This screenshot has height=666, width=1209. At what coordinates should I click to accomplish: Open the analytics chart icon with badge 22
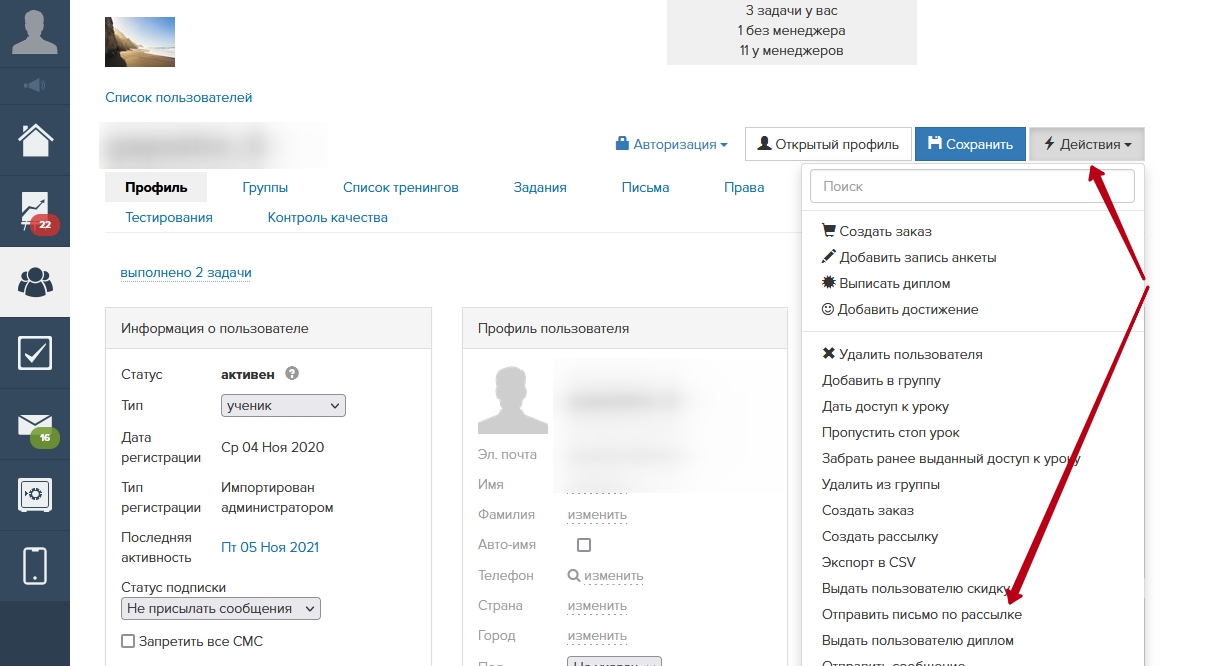pyautogui.click(x=35, y=211)
